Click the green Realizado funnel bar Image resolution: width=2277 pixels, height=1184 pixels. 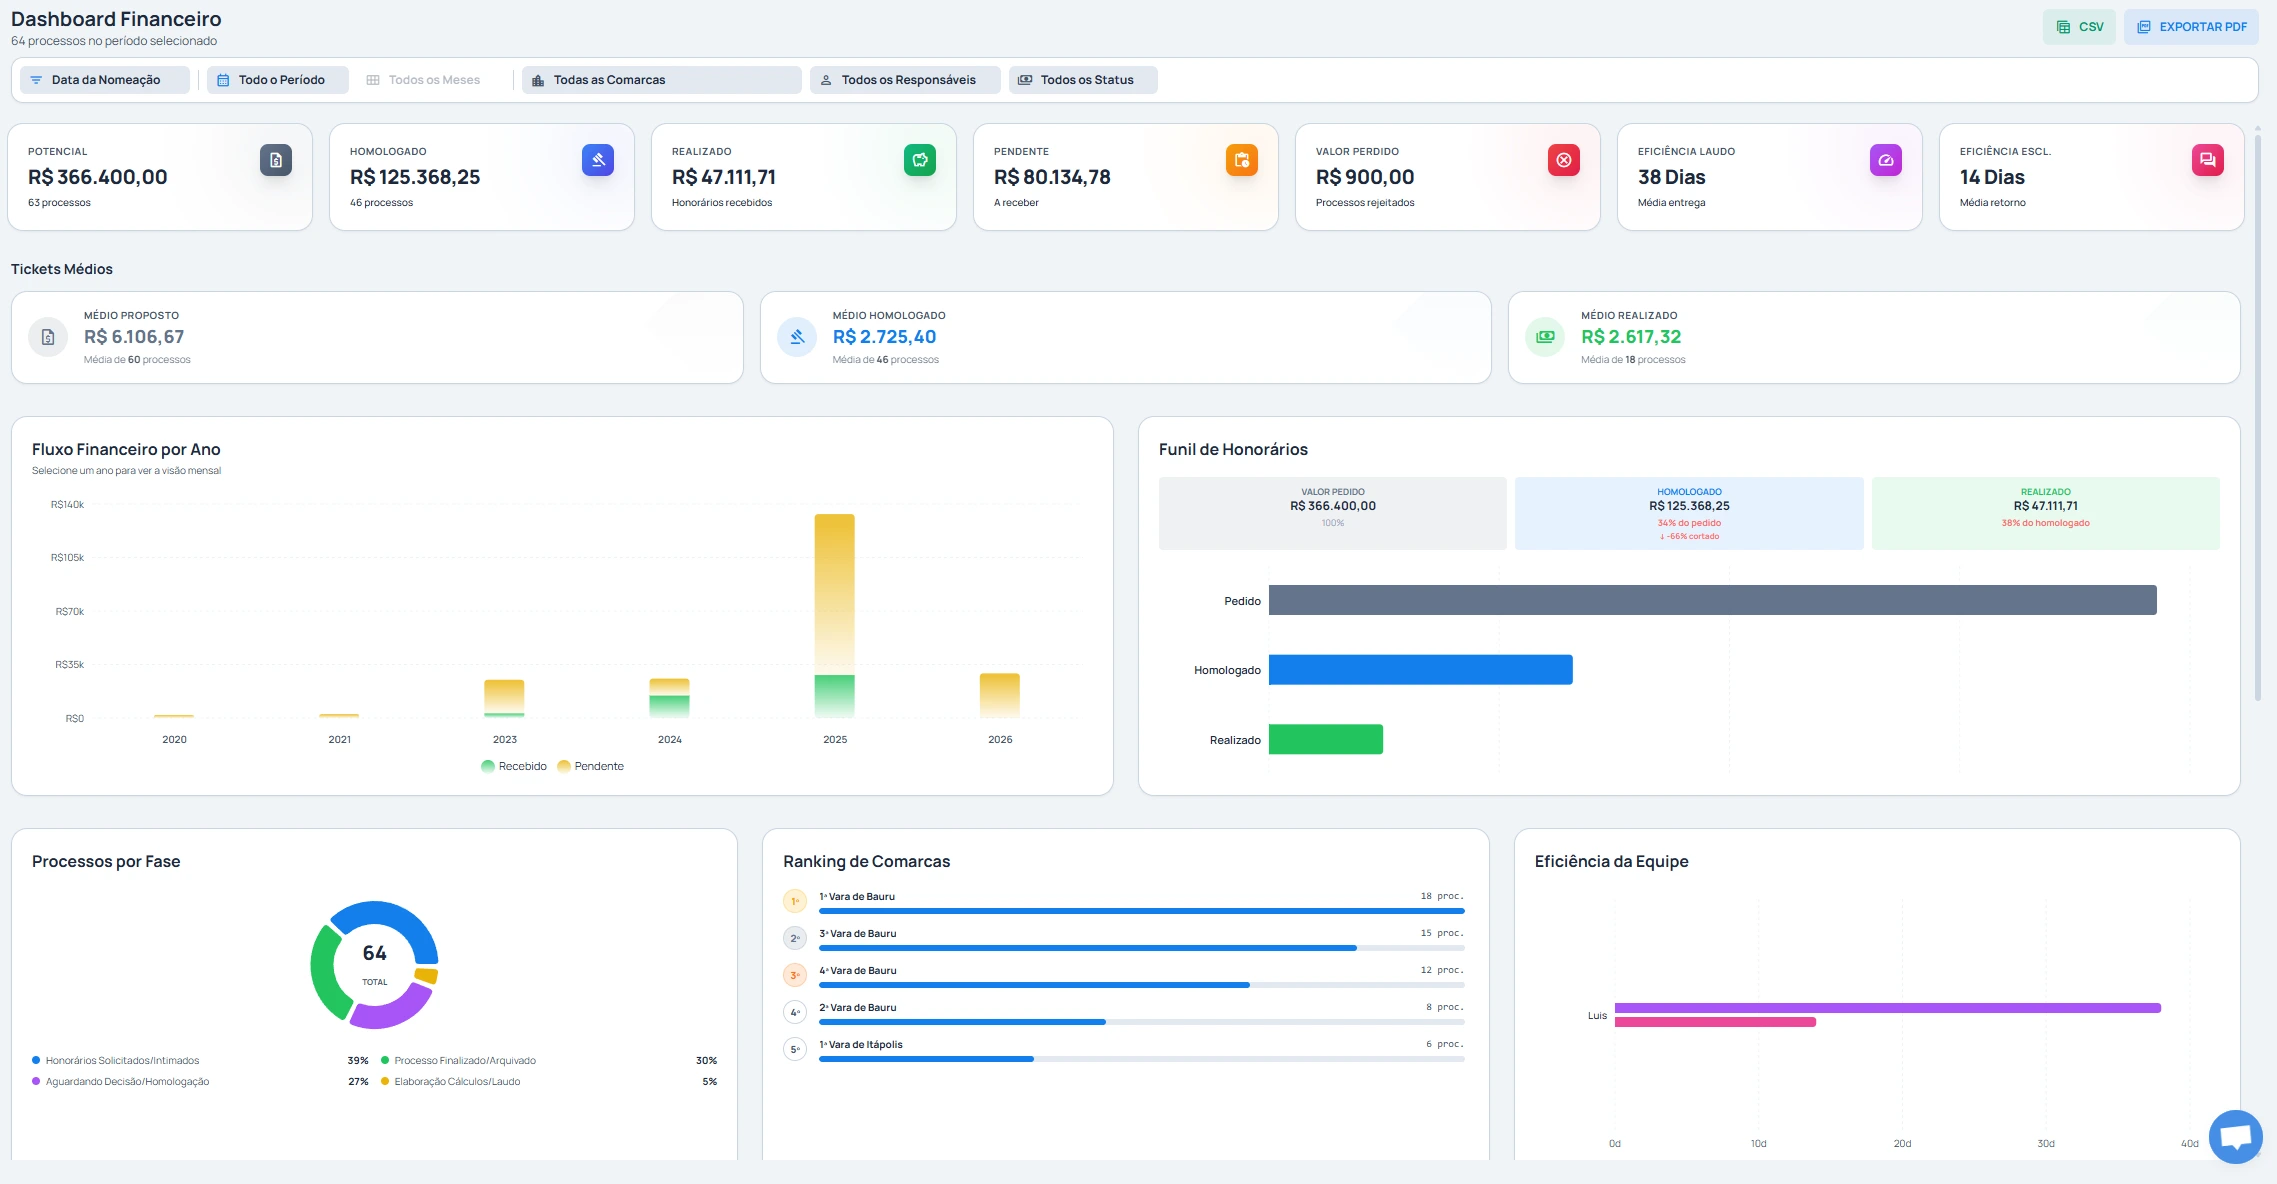(x=1326, y=739)
